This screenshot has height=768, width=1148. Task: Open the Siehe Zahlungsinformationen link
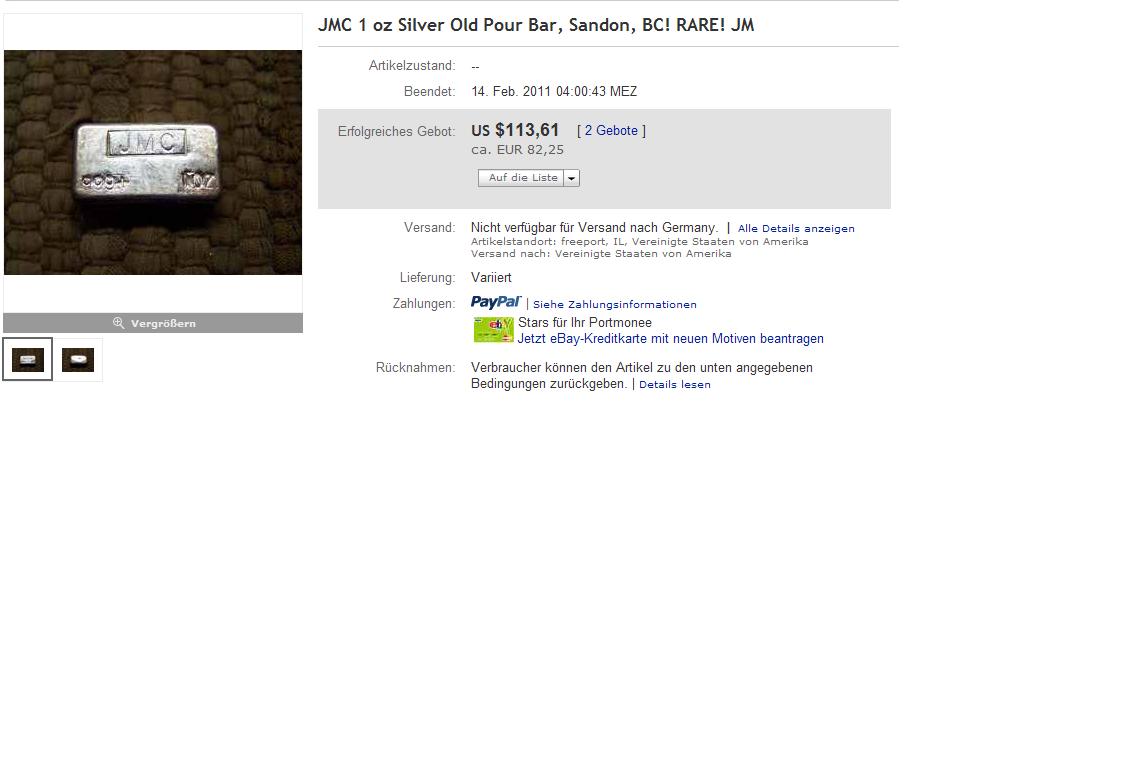(x=615, y=305)
